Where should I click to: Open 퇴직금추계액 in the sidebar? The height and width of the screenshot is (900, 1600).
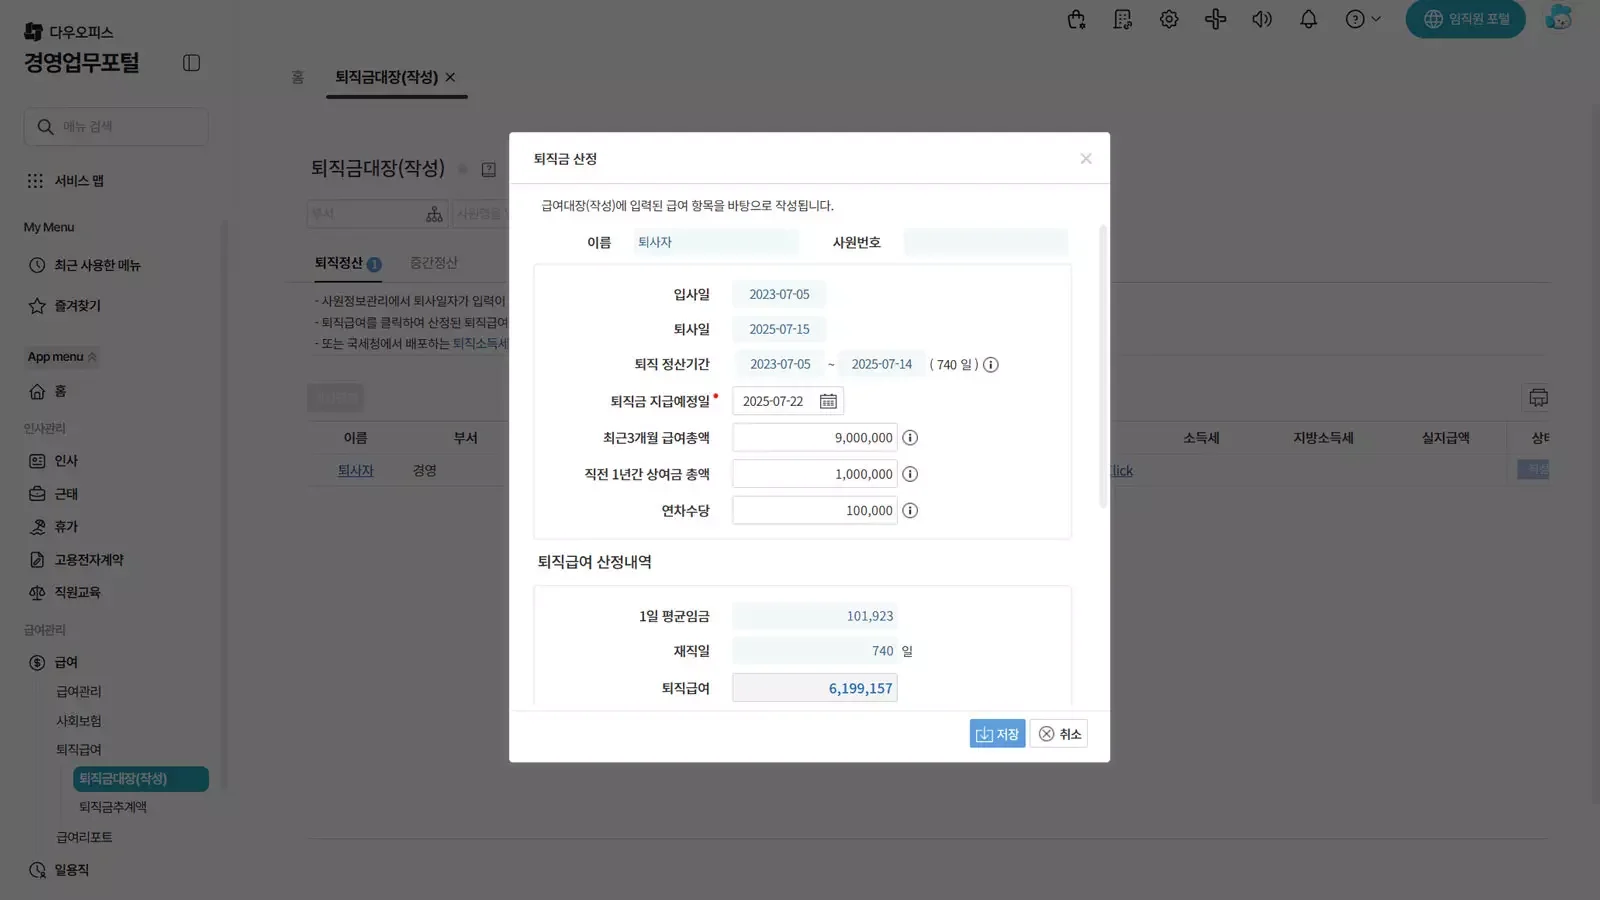113,807
